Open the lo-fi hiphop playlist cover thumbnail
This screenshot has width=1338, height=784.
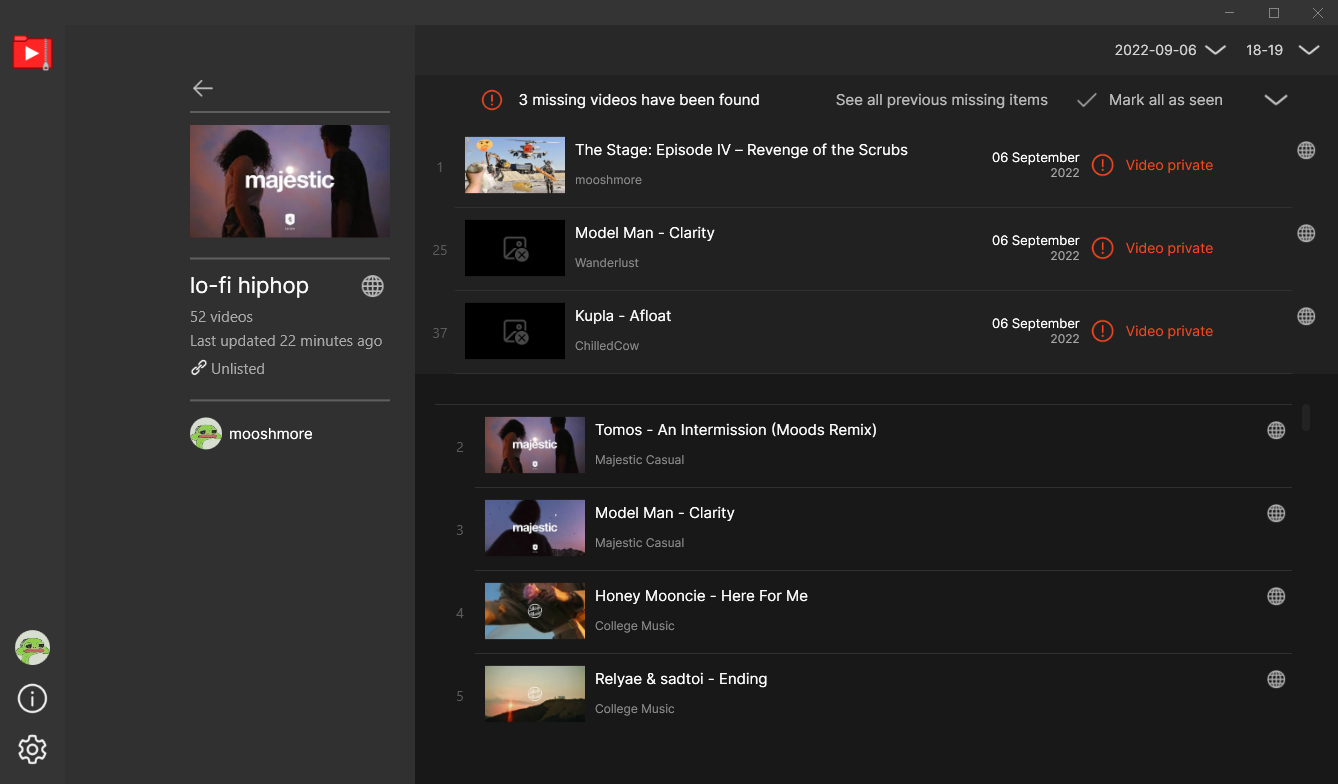pos(290,181)
